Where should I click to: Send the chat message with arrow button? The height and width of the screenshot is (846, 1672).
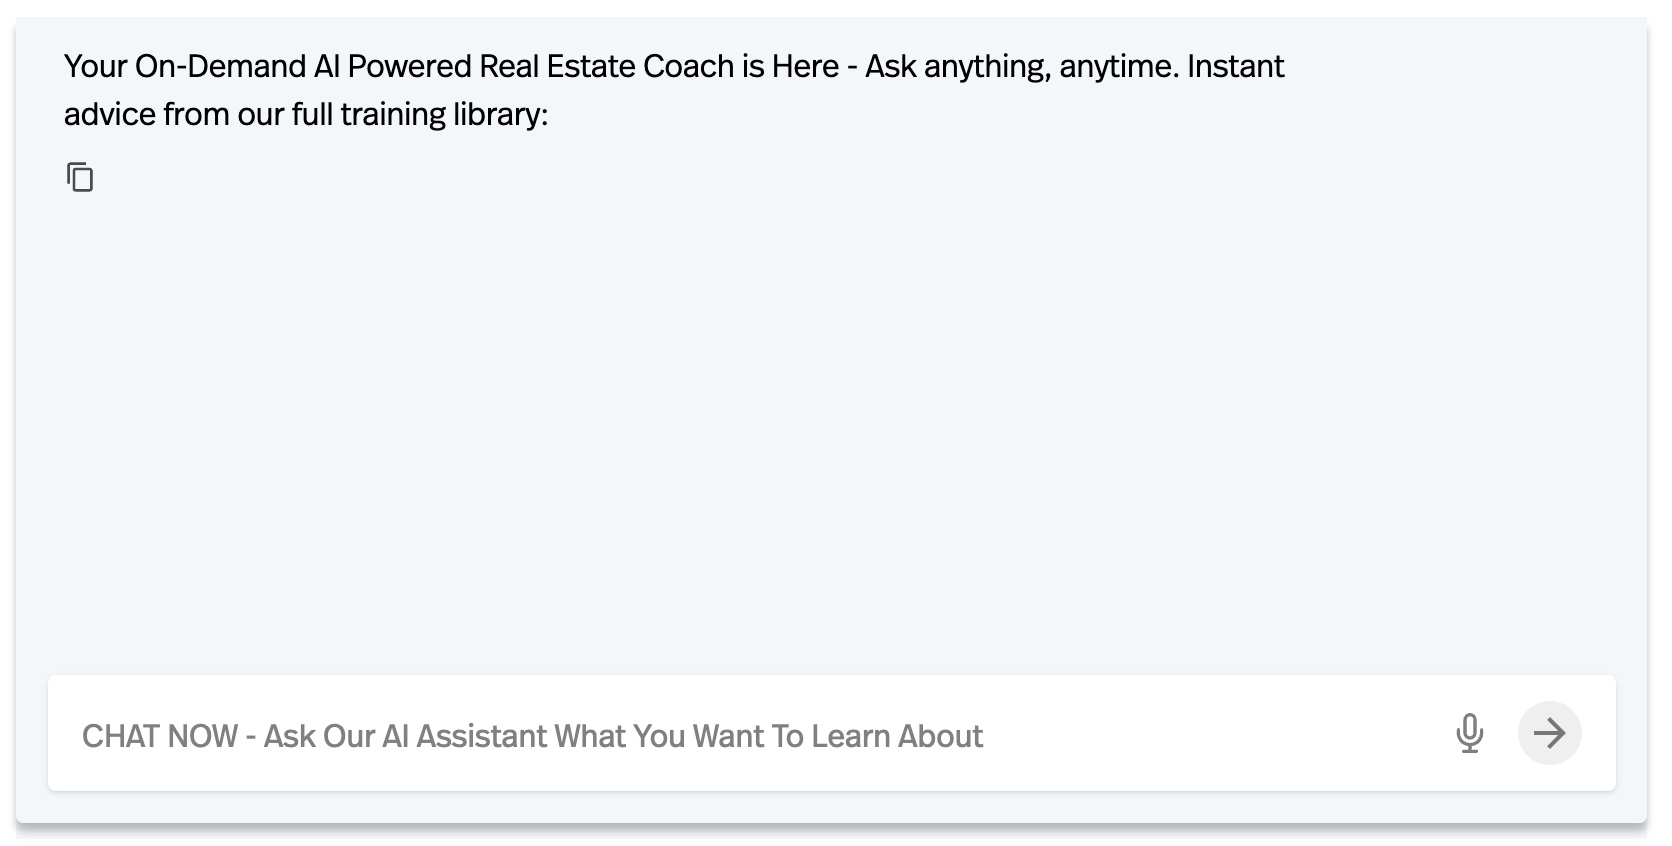[x=1549, y=733]
